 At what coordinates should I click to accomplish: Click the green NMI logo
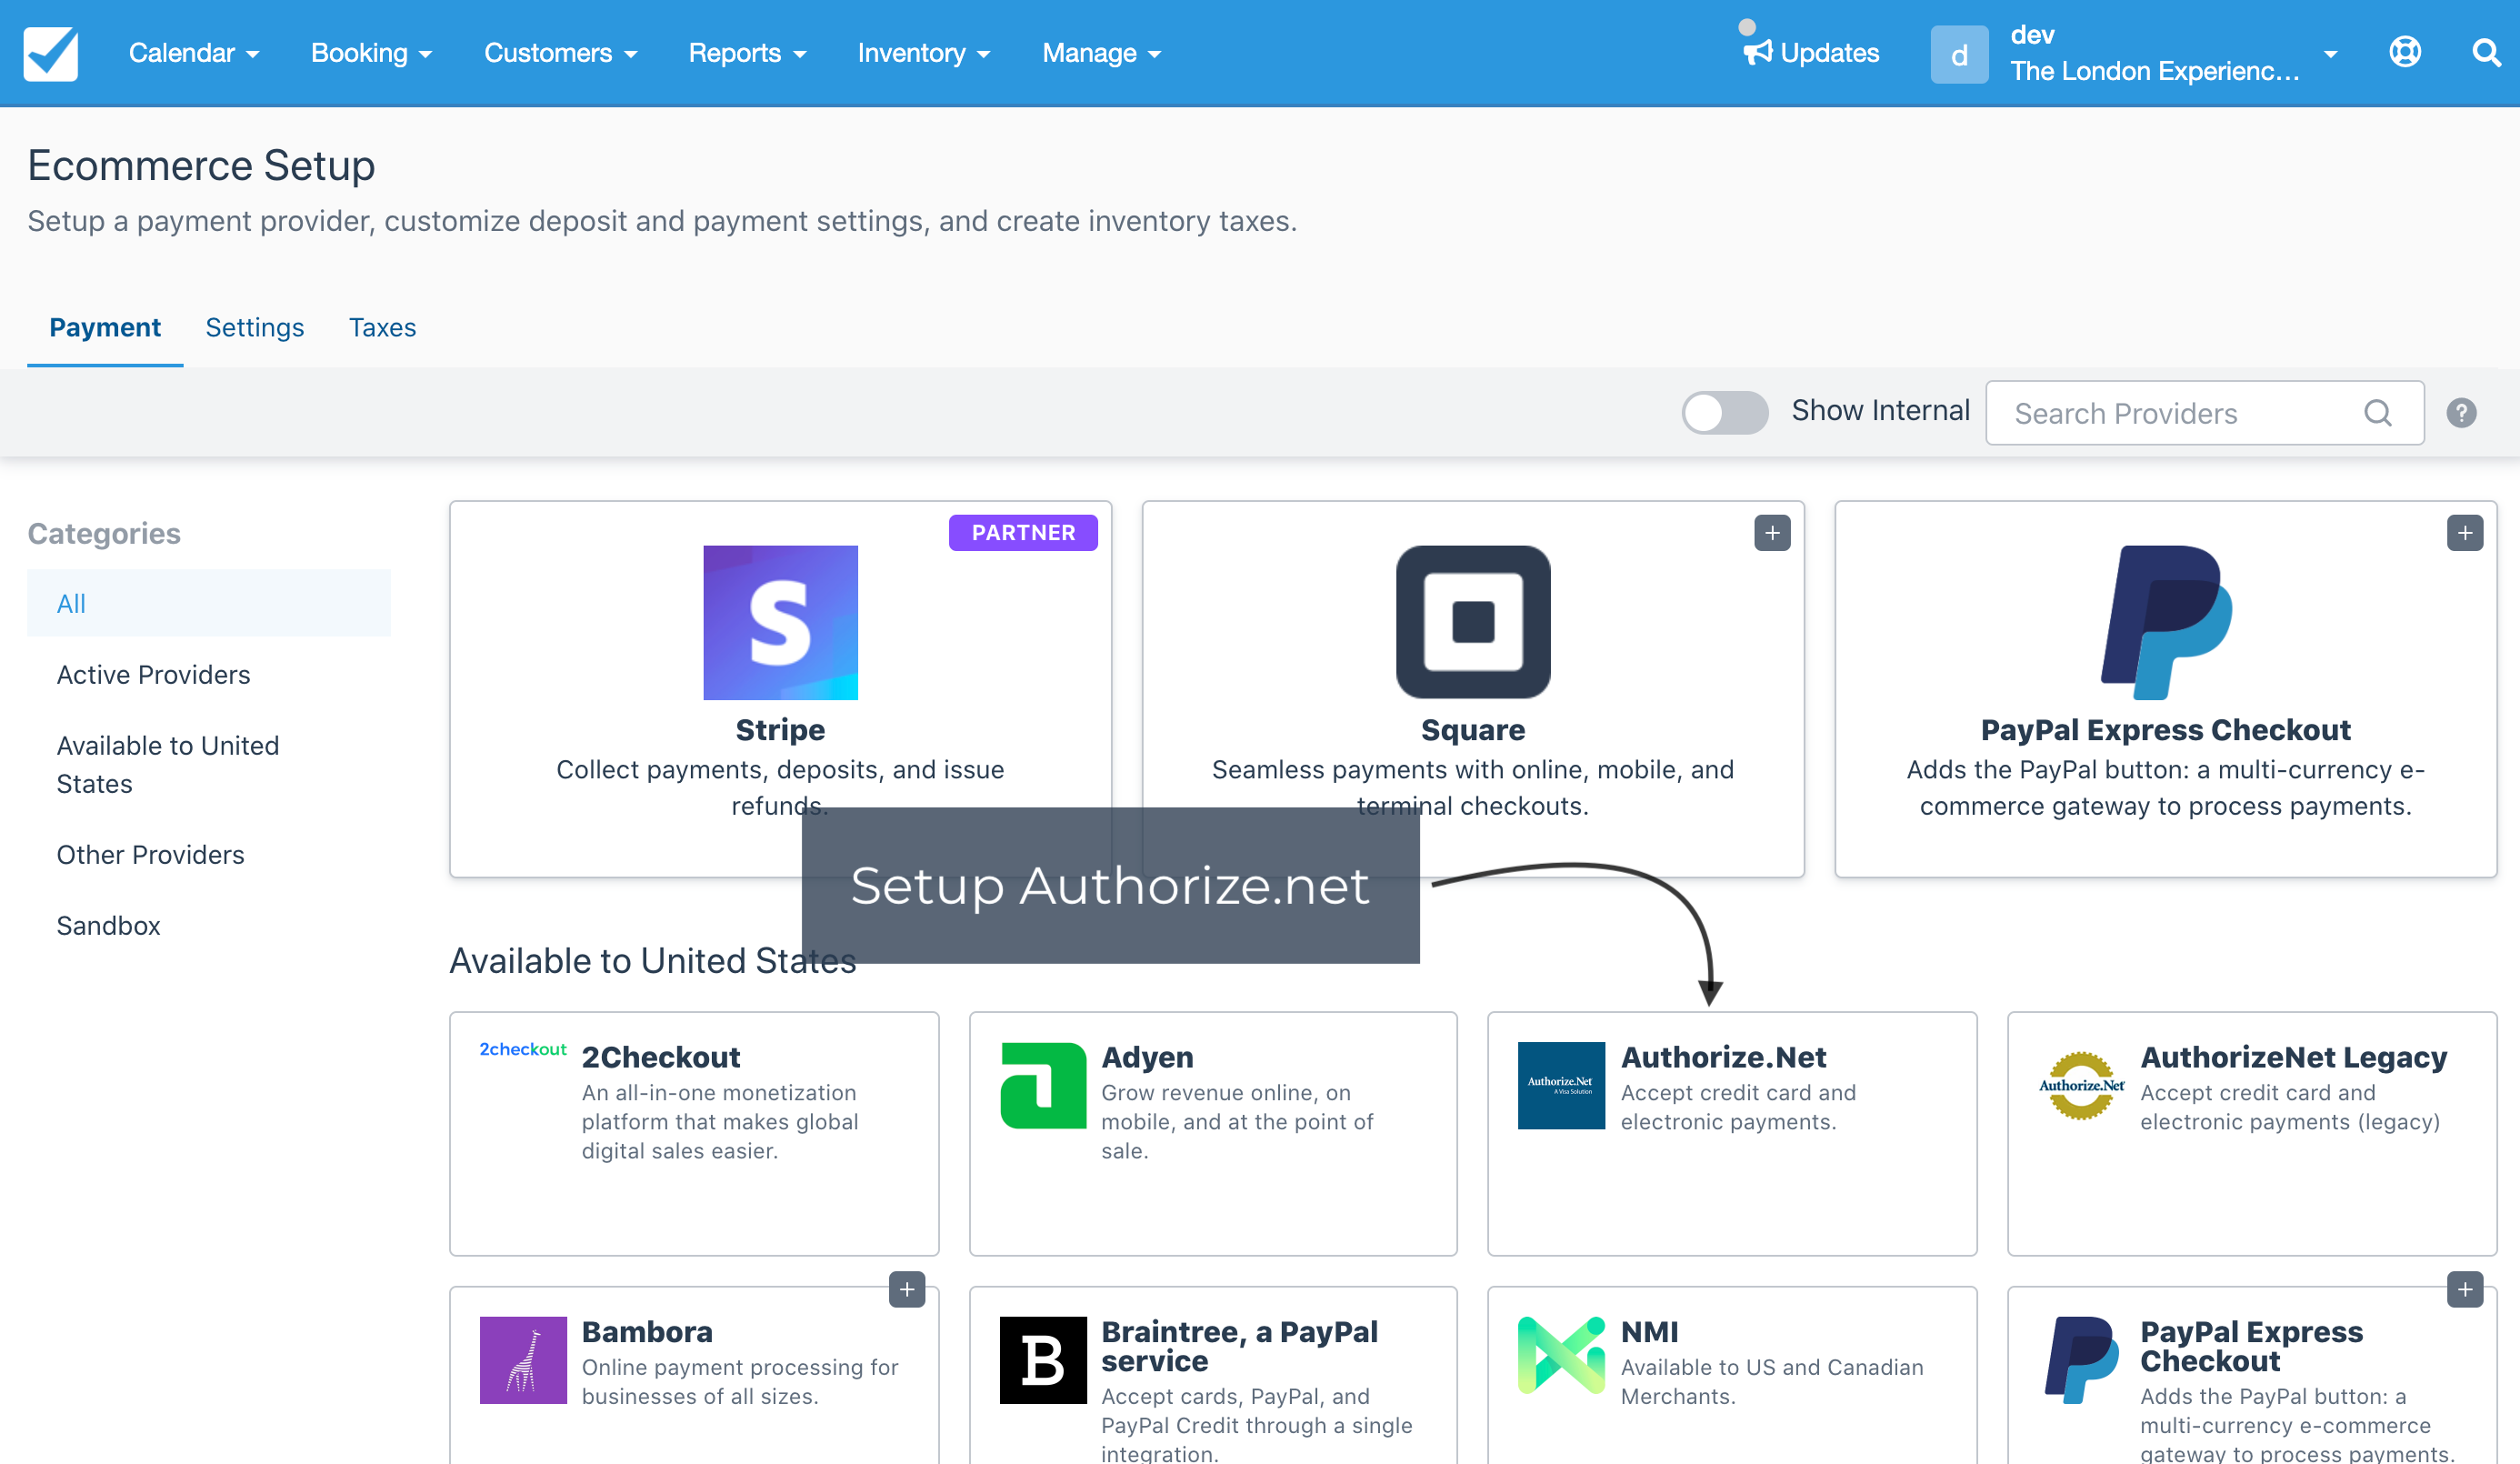pos(1561,1356)
